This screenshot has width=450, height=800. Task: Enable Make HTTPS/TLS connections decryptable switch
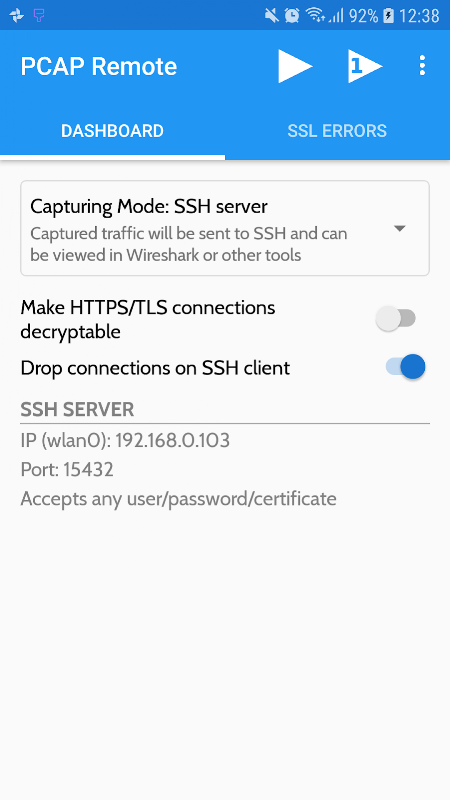tap(396, 319)
